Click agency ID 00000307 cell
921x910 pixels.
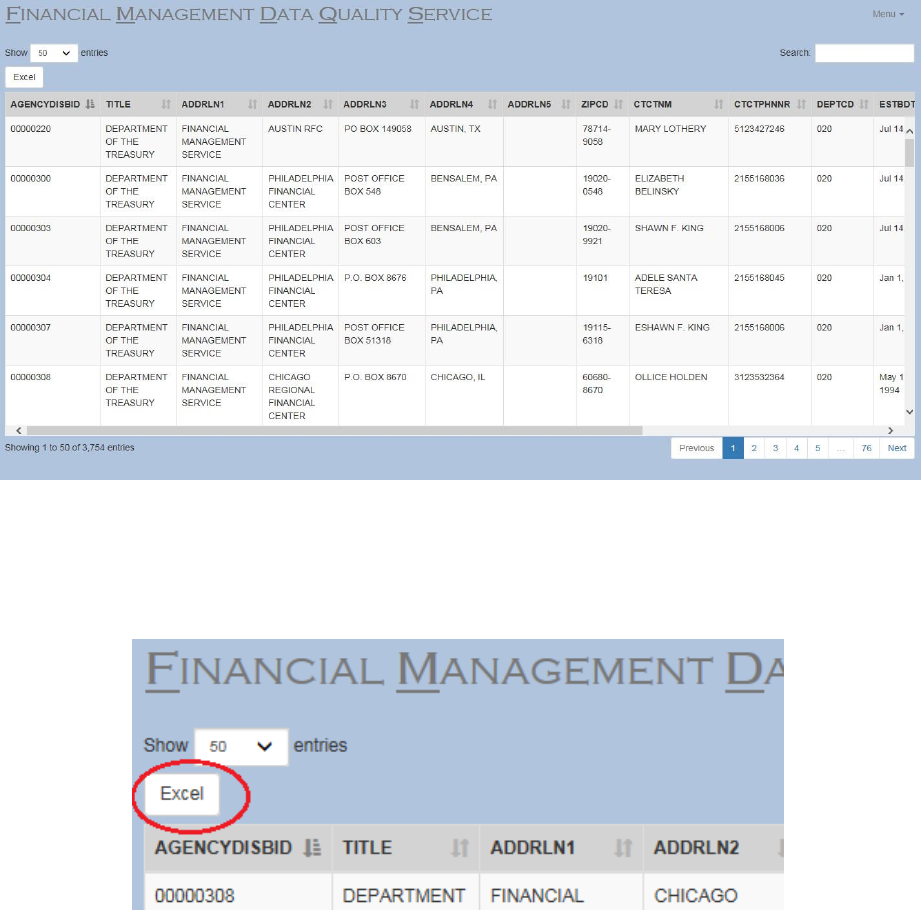(x=52, y=341)
